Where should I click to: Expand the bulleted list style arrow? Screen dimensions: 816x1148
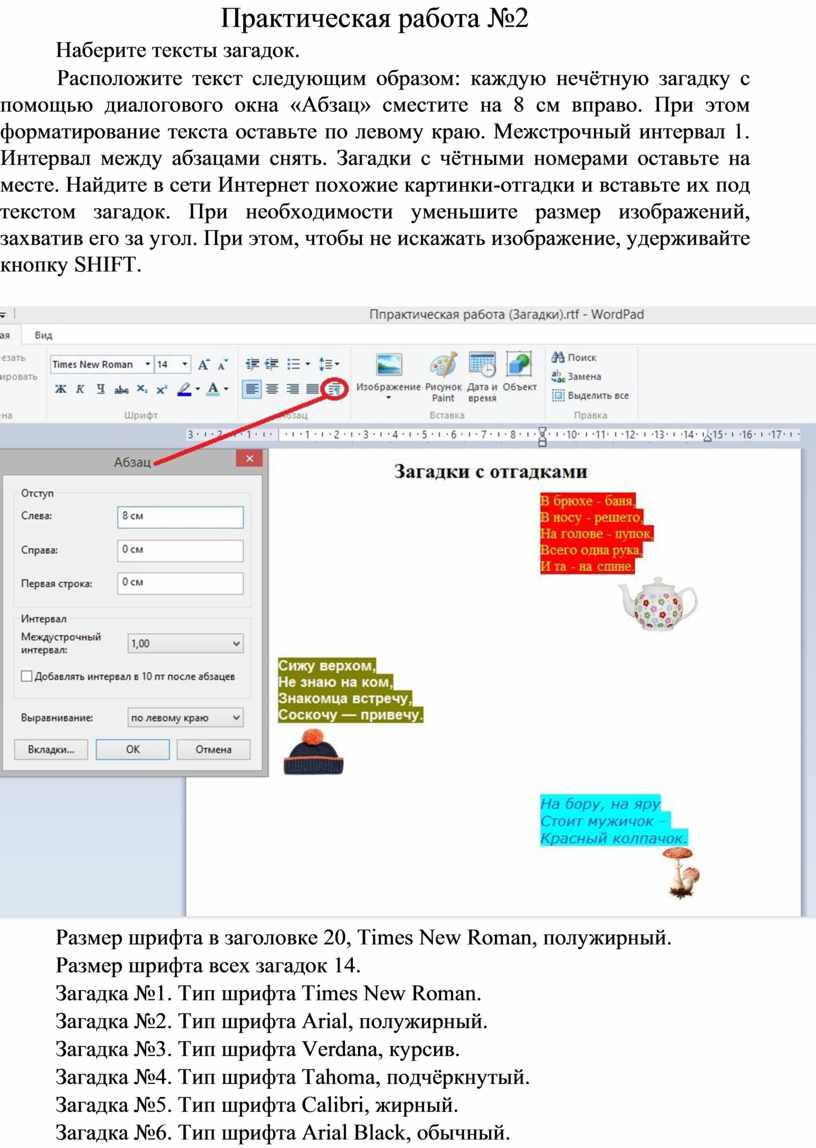(307, 364)
